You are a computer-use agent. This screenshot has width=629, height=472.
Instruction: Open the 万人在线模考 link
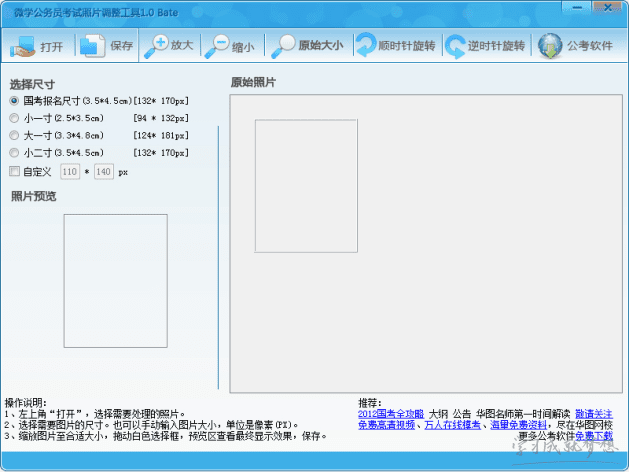tap(452, 425)
